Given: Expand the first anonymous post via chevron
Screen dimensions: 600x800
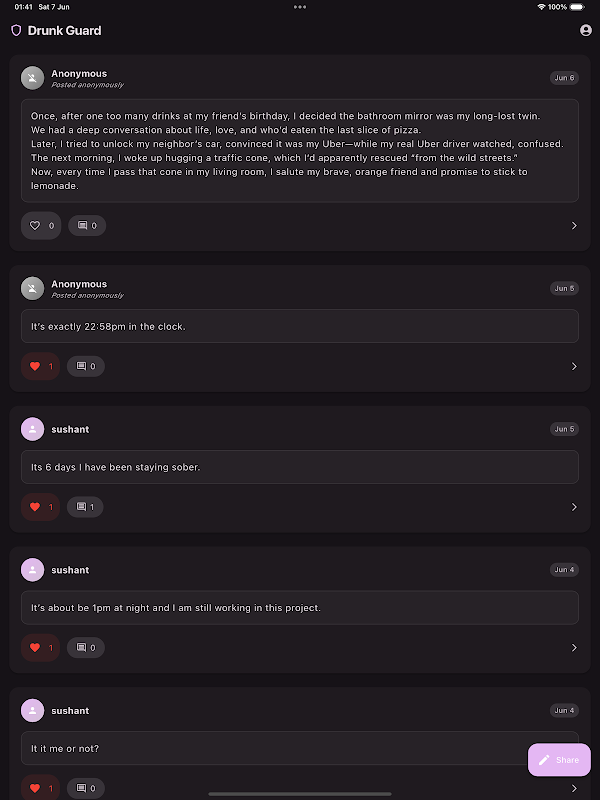Looking at the screenshot, I should 574,226.
